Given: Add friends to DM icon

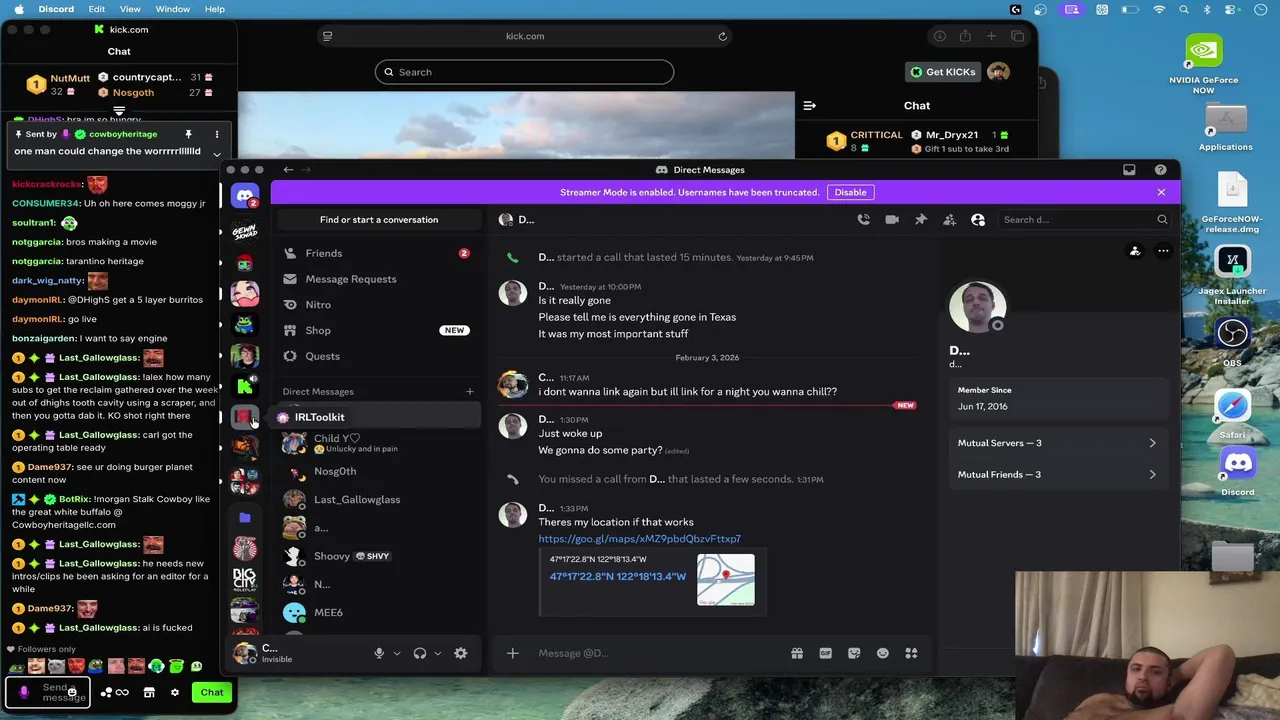Looking at the screenshot, I should click(x=949, y=220).
